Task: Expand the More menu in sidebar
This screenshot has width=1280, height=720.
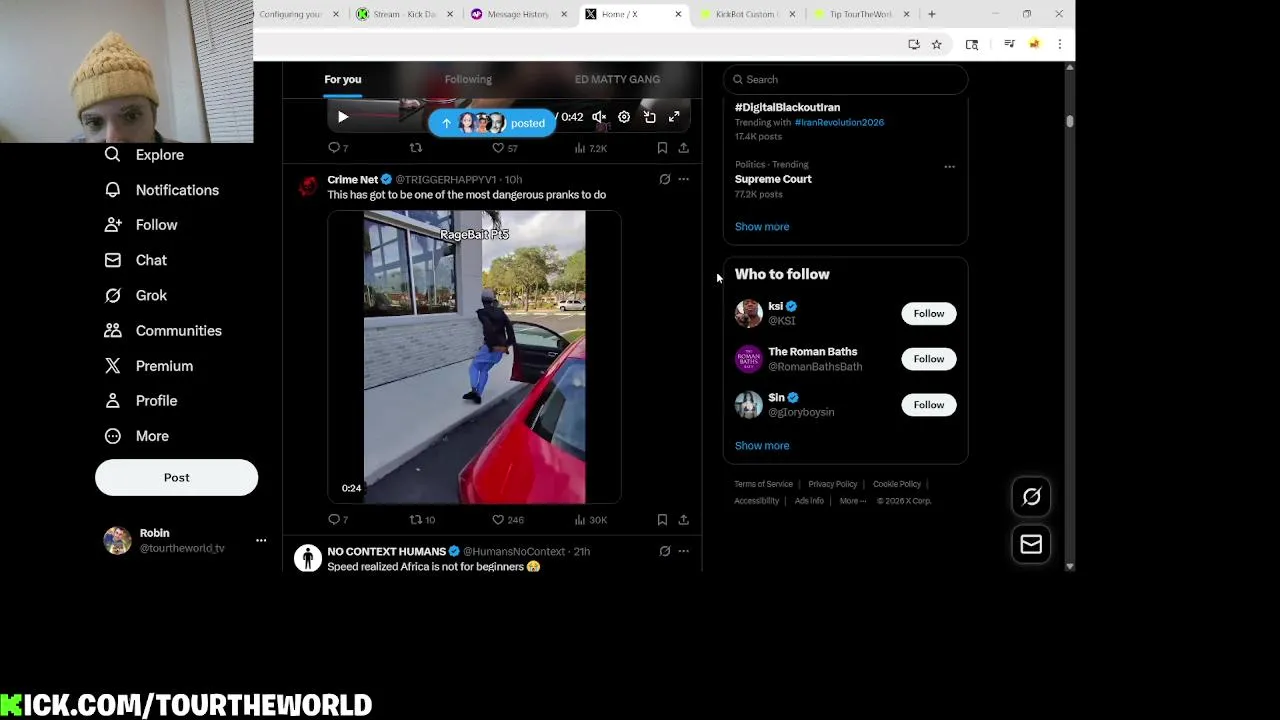Action: click(137, 436)
